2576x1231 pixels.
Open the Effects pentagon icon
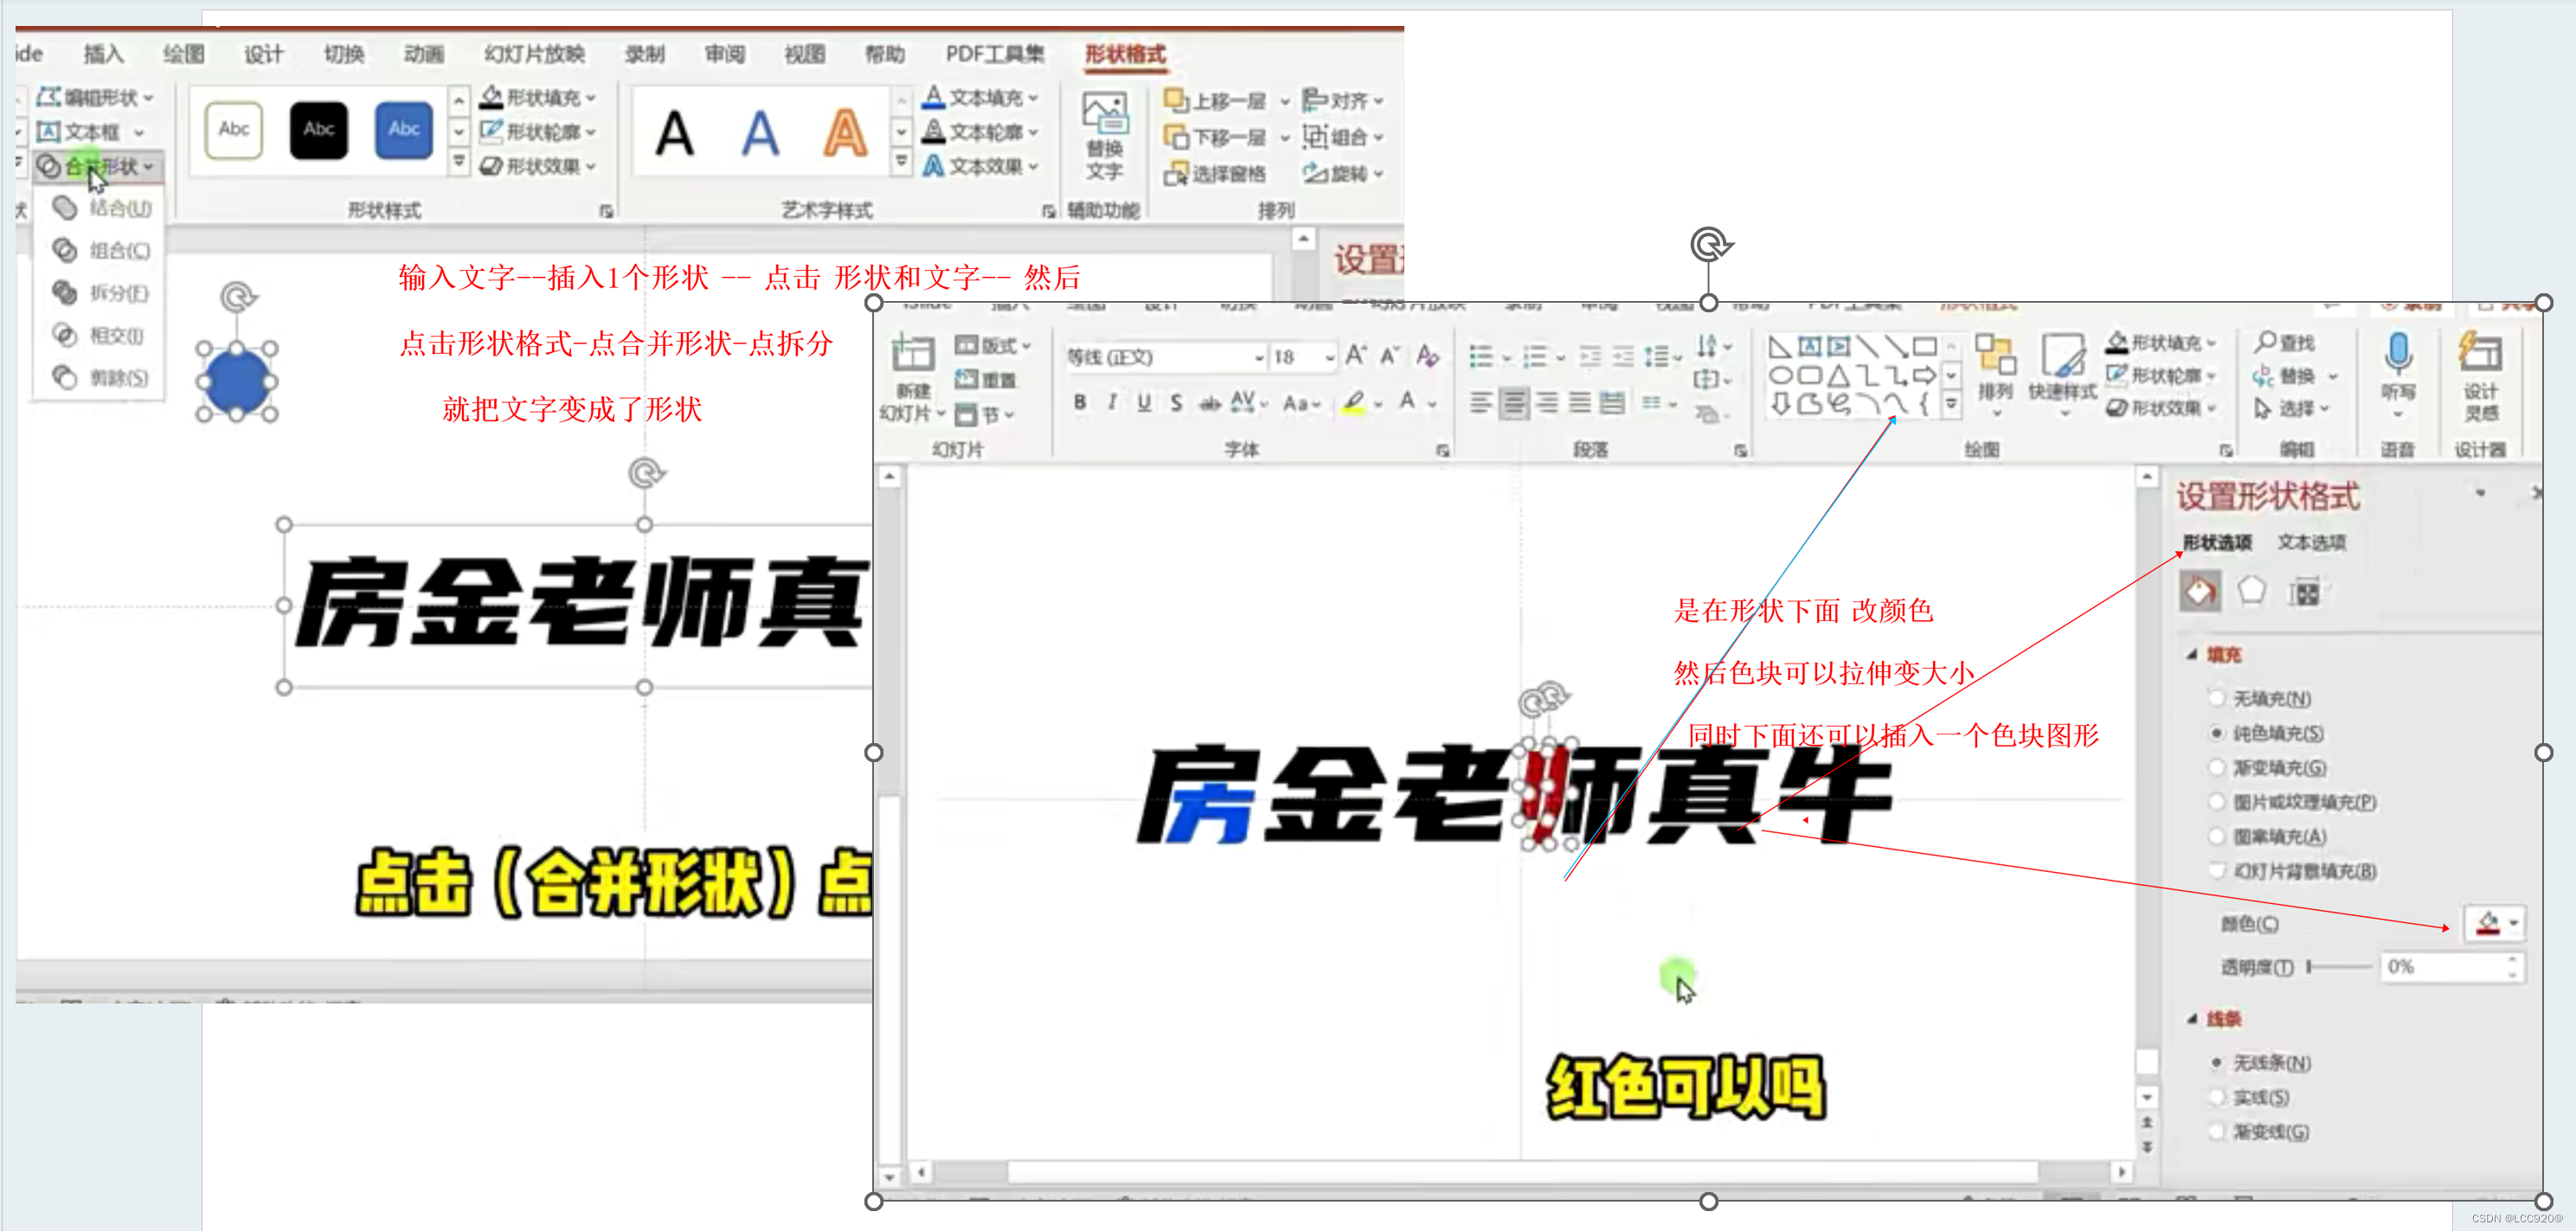2251,591
